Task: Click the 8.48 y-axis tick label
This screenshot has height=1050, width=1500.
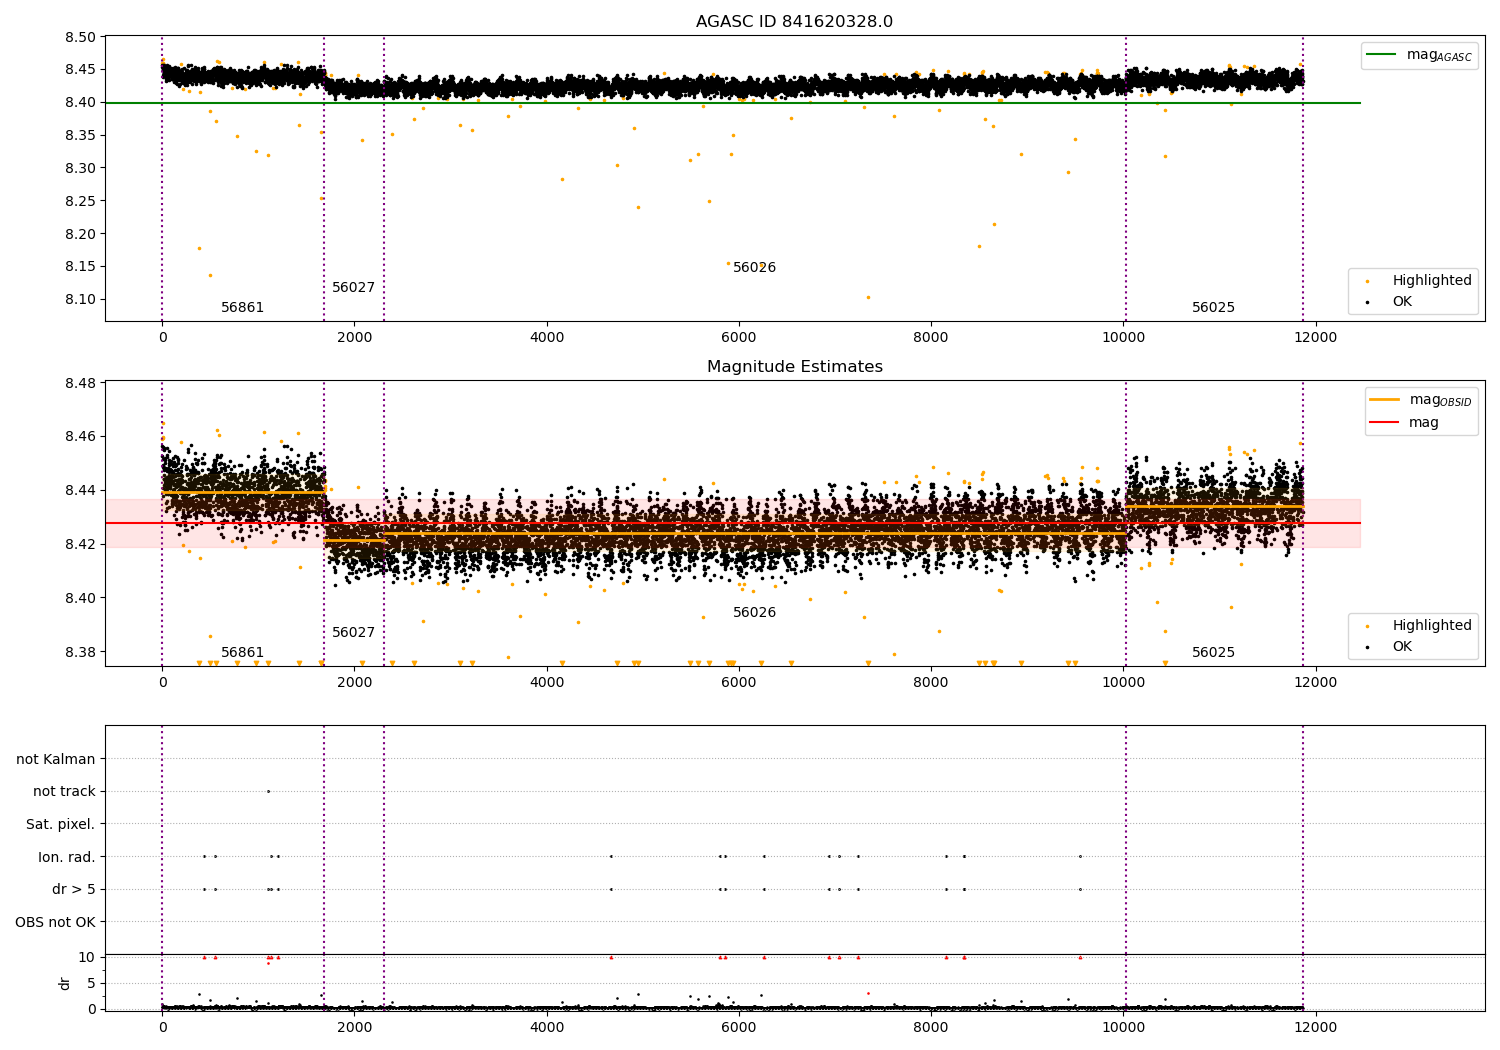Action: (80, 384)
